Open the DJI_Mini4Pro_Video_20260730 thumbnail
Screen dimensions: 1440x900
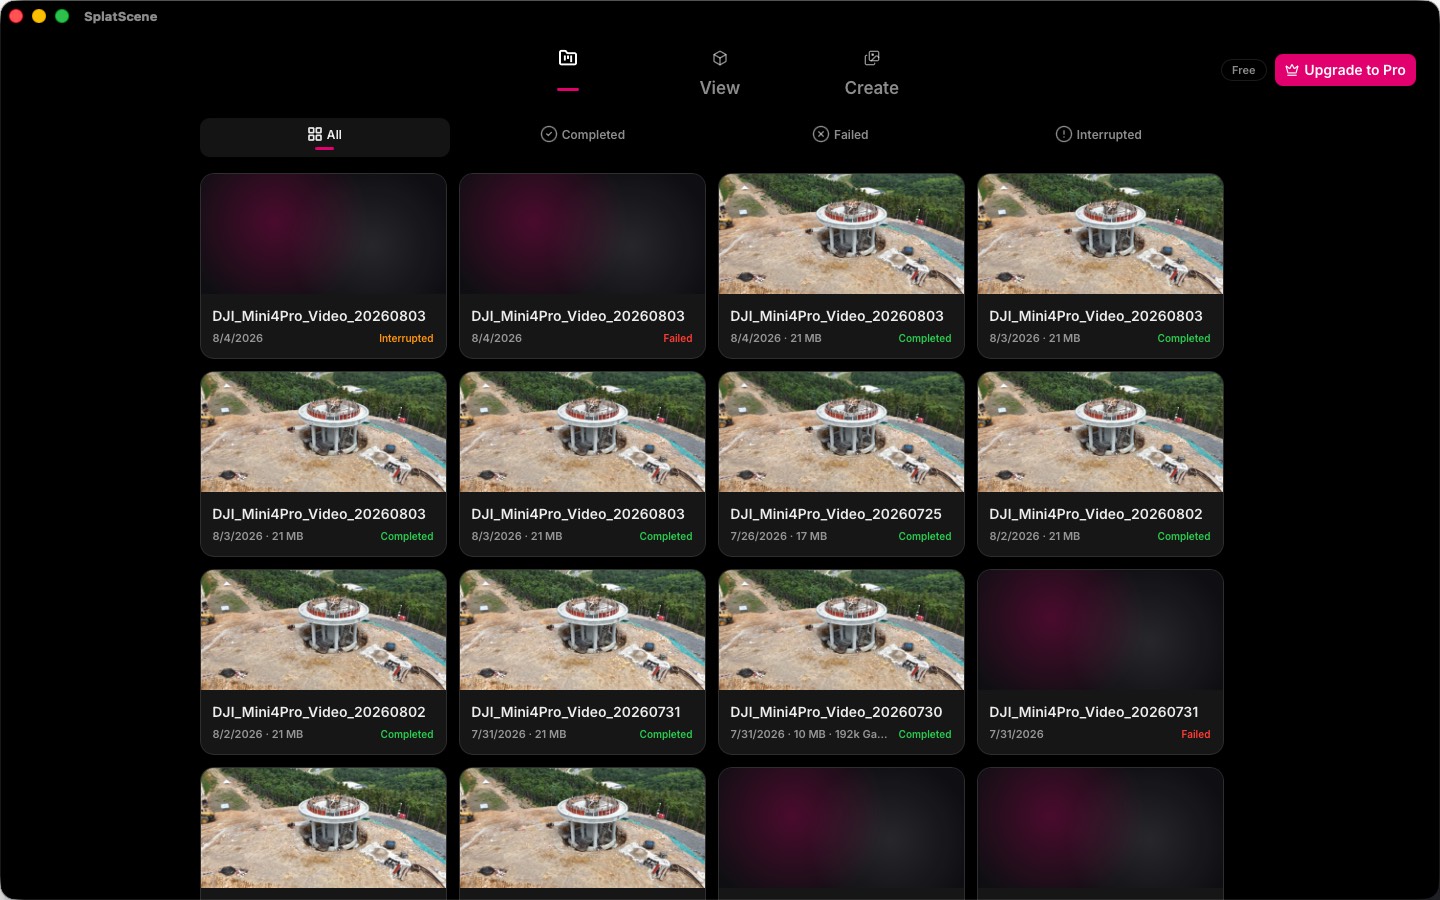(842, 630)
